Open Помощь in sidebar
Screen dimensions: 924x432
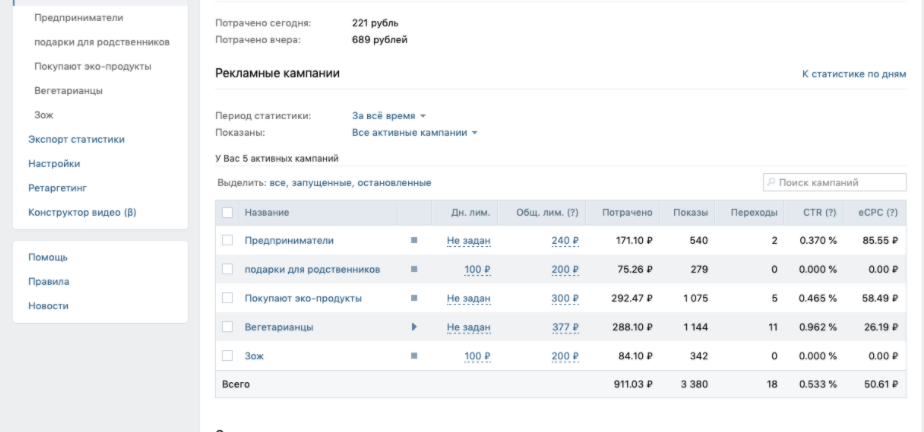coord(48,258)
